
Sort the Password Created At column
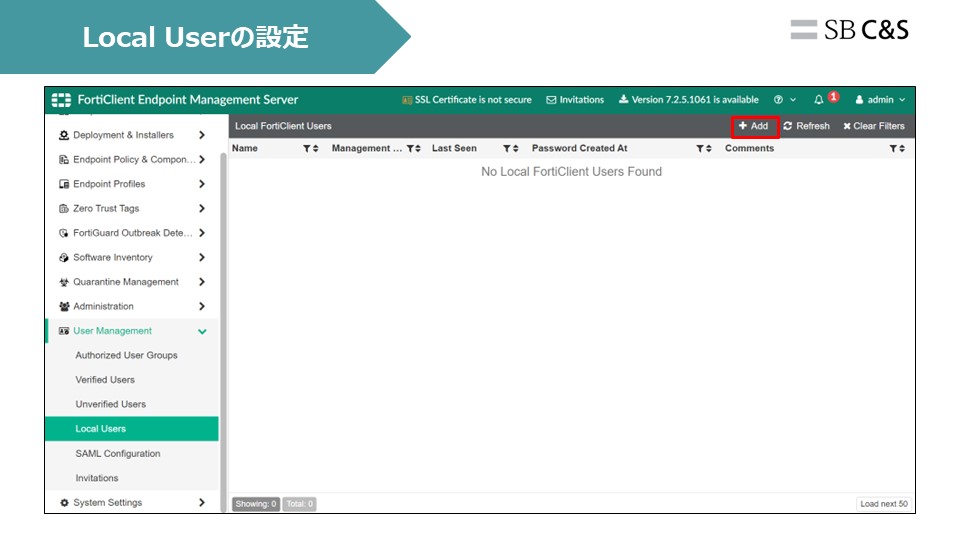[x=708, y=148]
